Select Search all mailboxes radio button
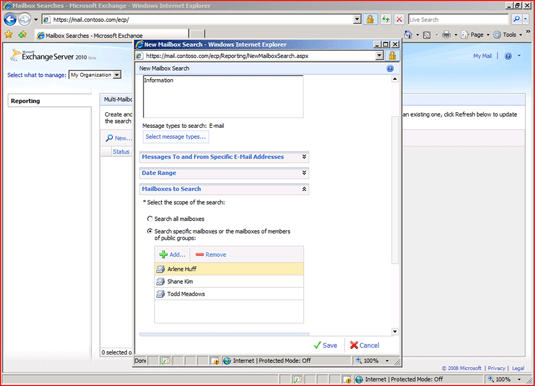Screen dimensions: 535x386 tap(149, 219)
